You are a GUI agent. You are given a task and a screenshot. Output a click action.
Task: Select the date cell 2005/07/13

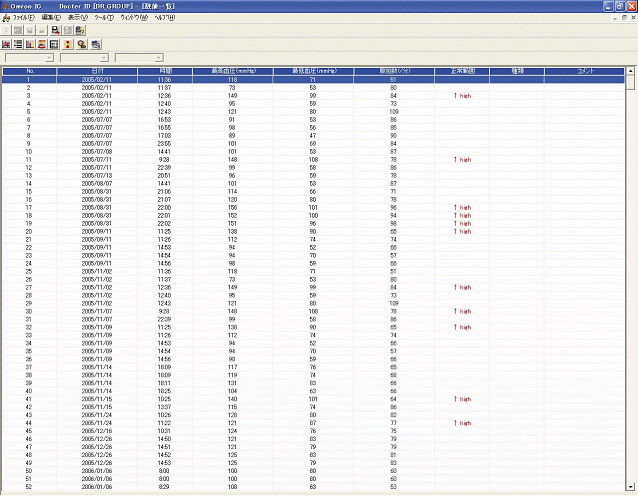click(97, 176)
